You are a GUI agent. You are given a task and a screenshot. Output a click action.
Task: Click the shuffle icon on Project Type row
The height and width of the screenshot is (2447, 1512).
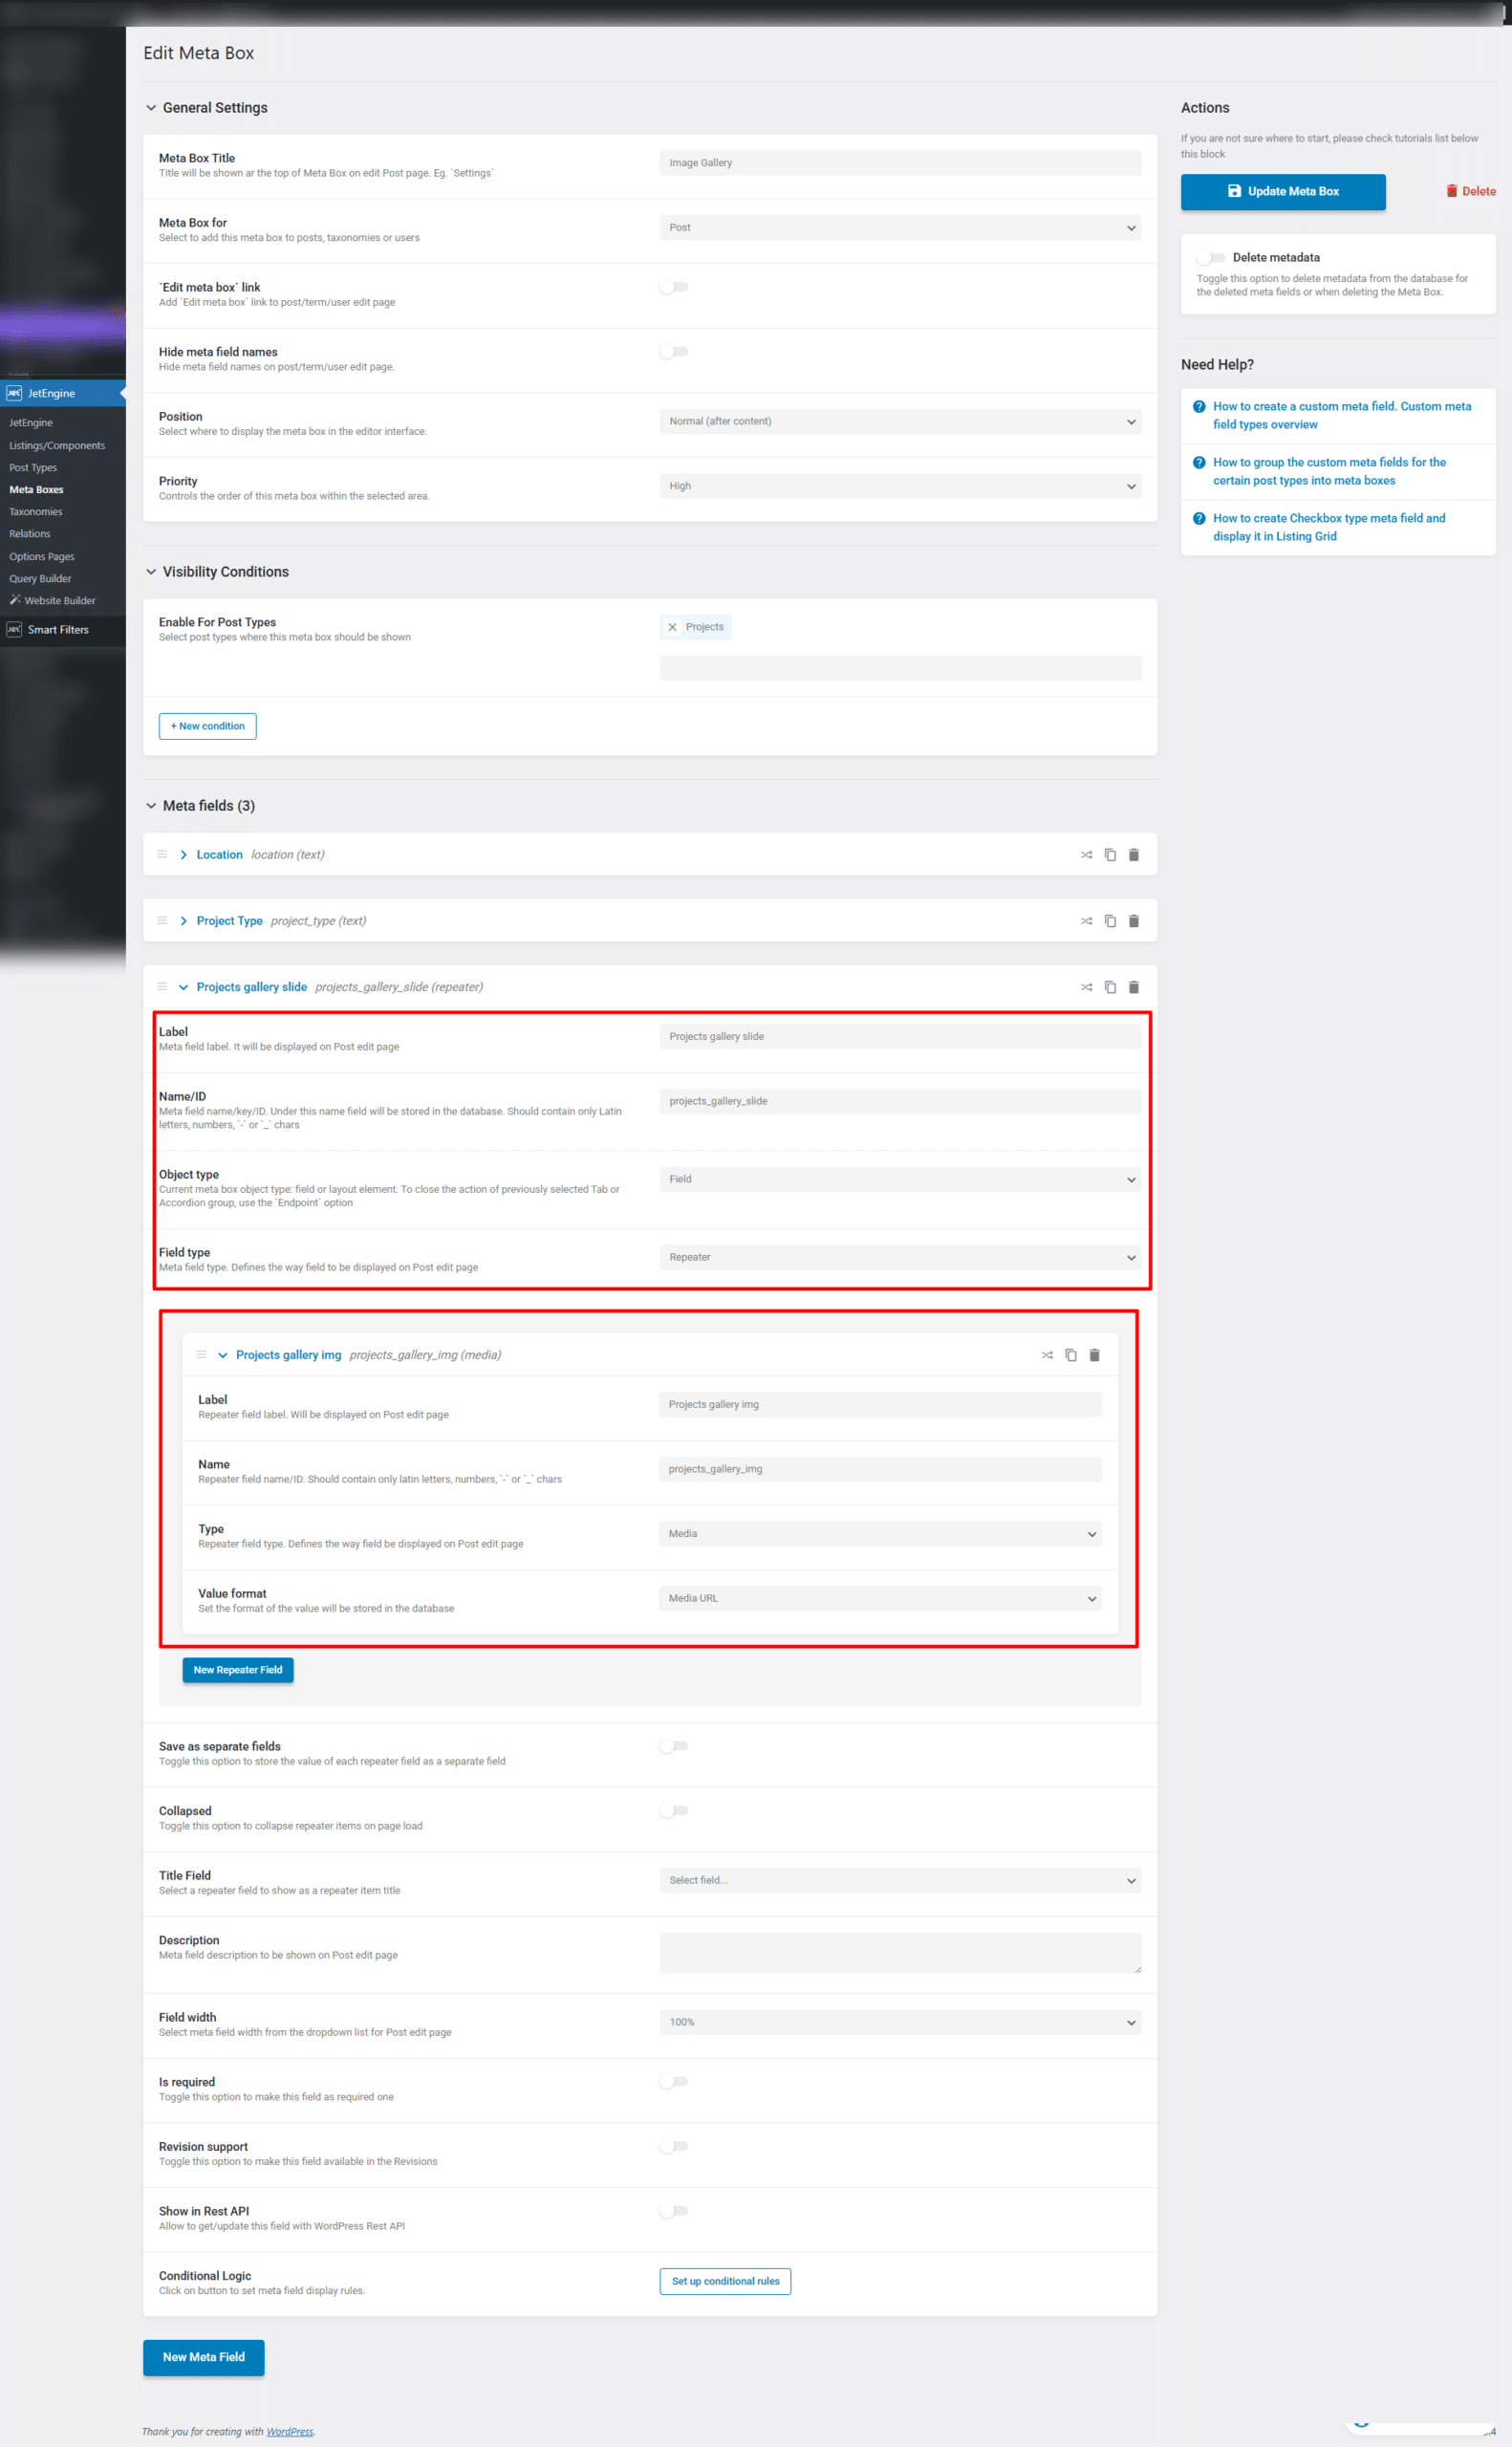pyautogui.click(x=1086, y=920)
